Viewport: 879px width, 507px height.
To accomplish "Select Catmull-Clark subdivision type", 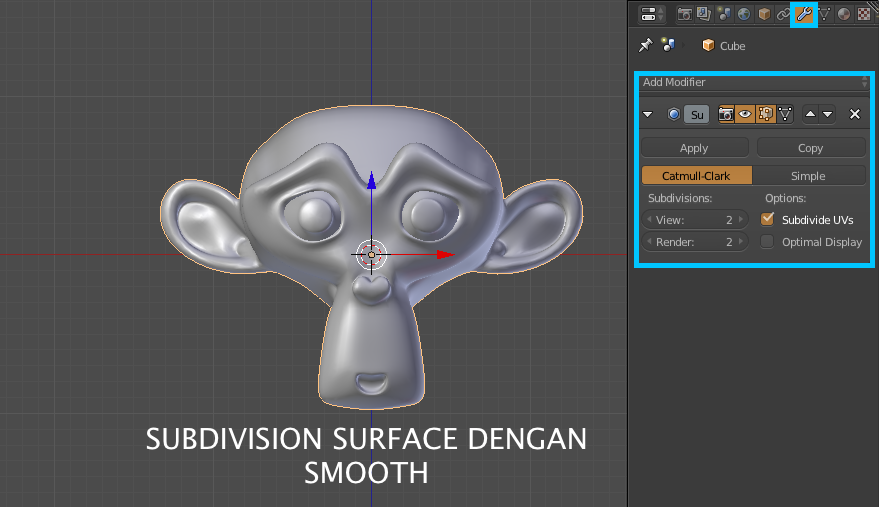I will [696, 176].
